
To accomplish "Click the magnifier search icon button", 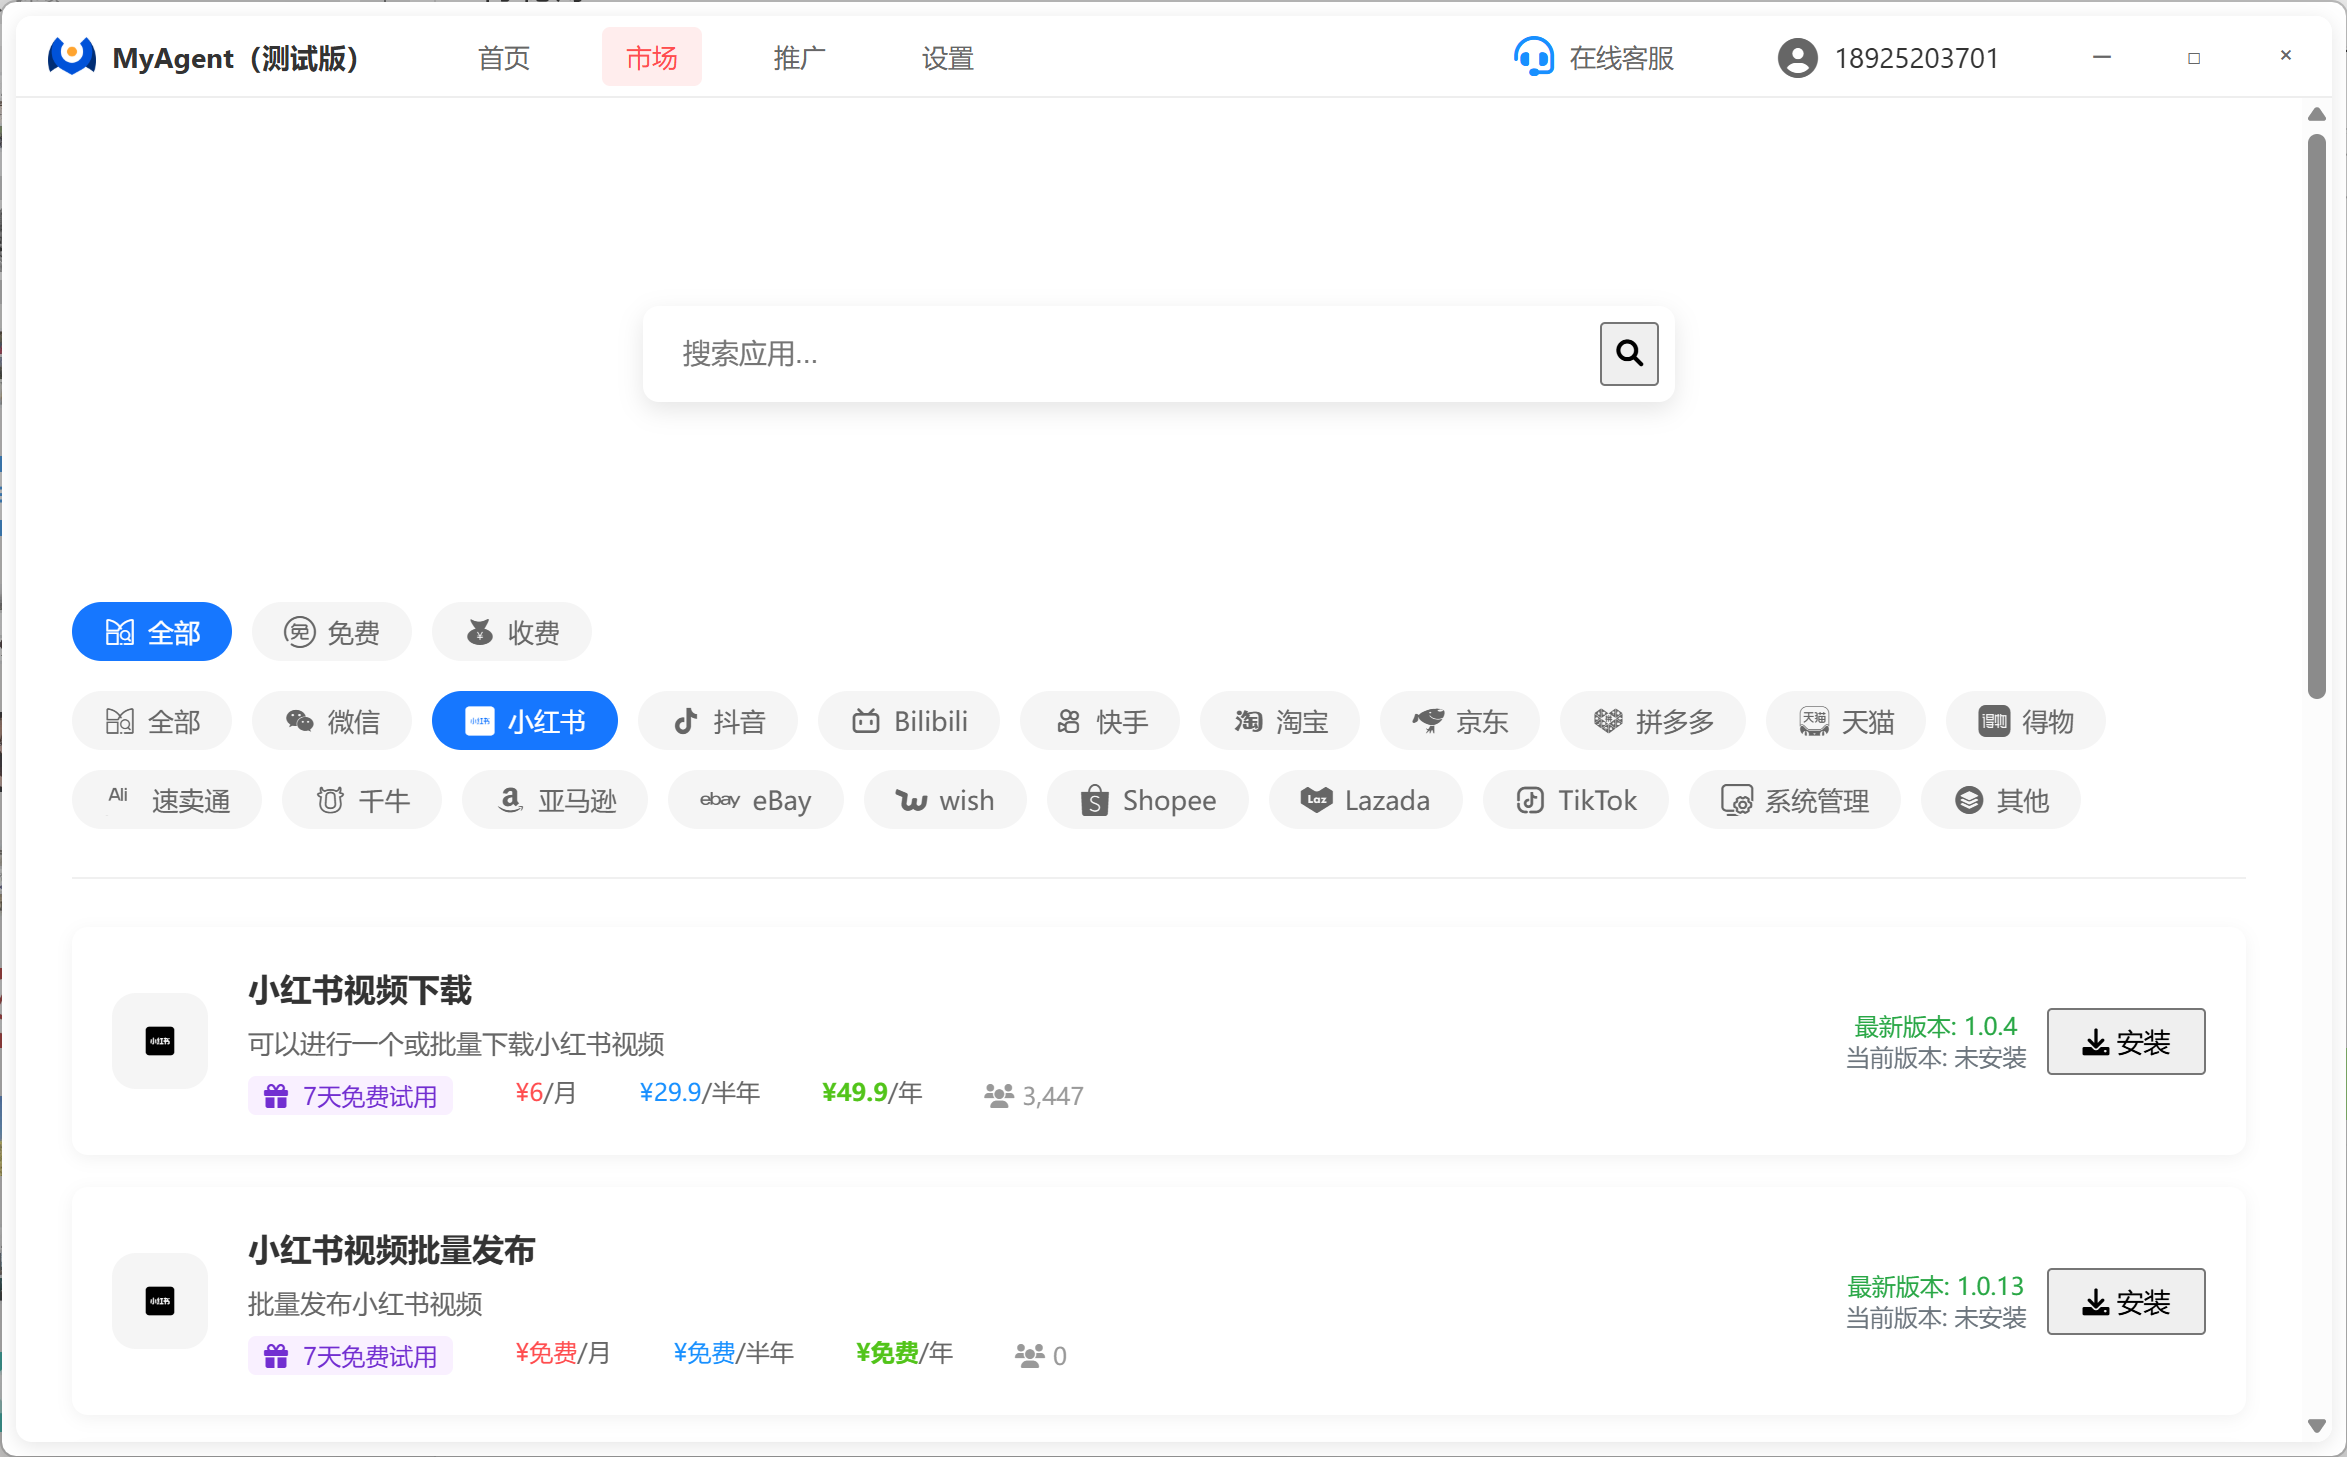I will point(1628,353).
